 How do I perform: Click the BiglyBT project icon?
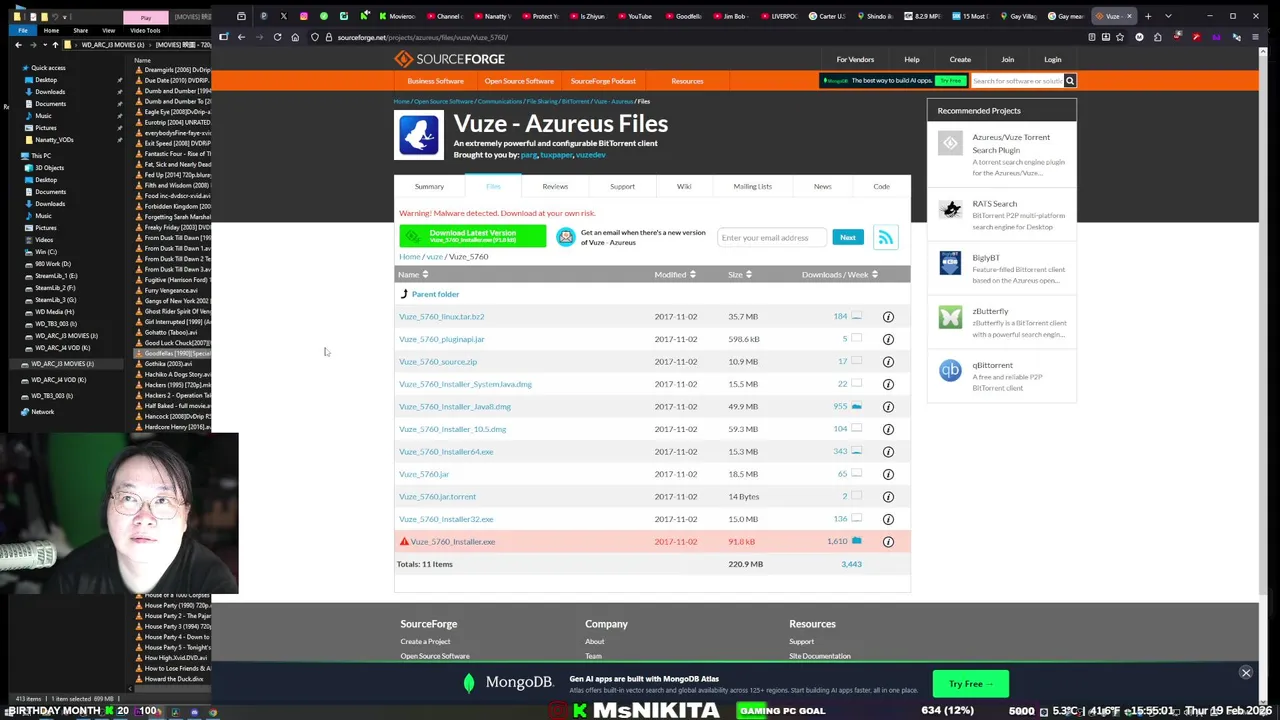click(x=950, y=263)
